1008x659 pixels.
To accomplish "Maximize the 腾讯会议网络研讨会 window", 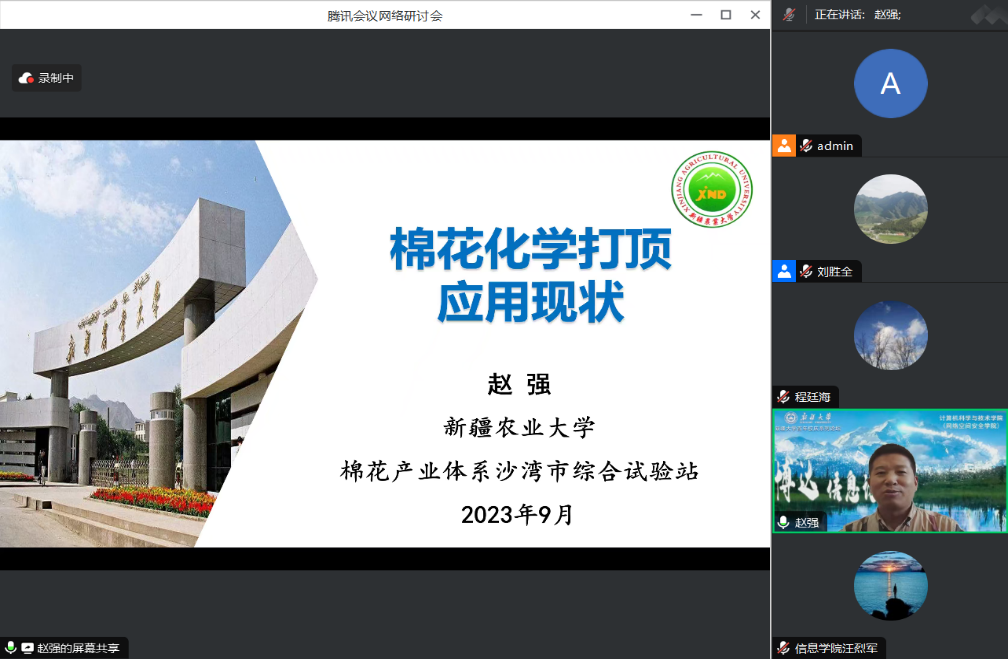I will click(726, 14).
